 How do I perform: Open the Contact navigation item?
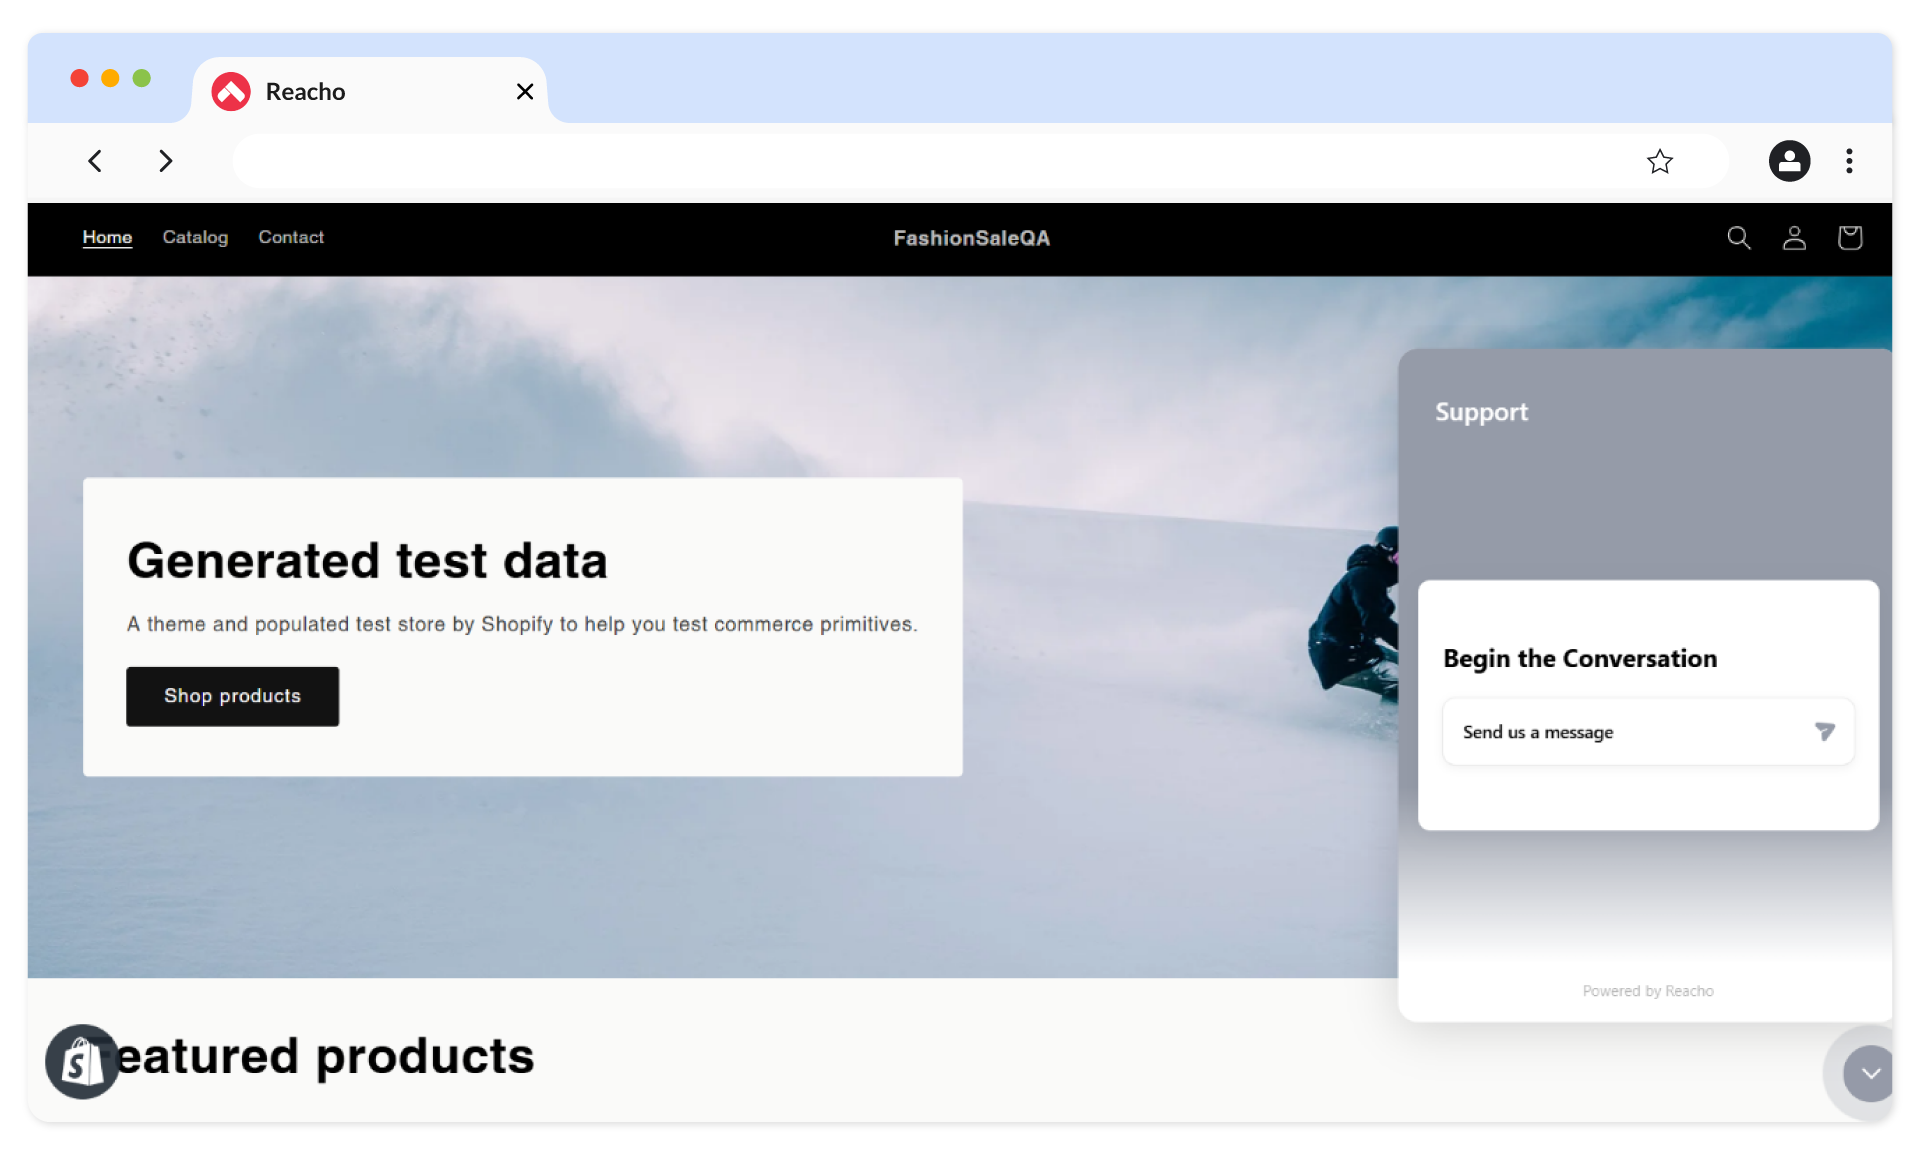[x=291, y=238]
